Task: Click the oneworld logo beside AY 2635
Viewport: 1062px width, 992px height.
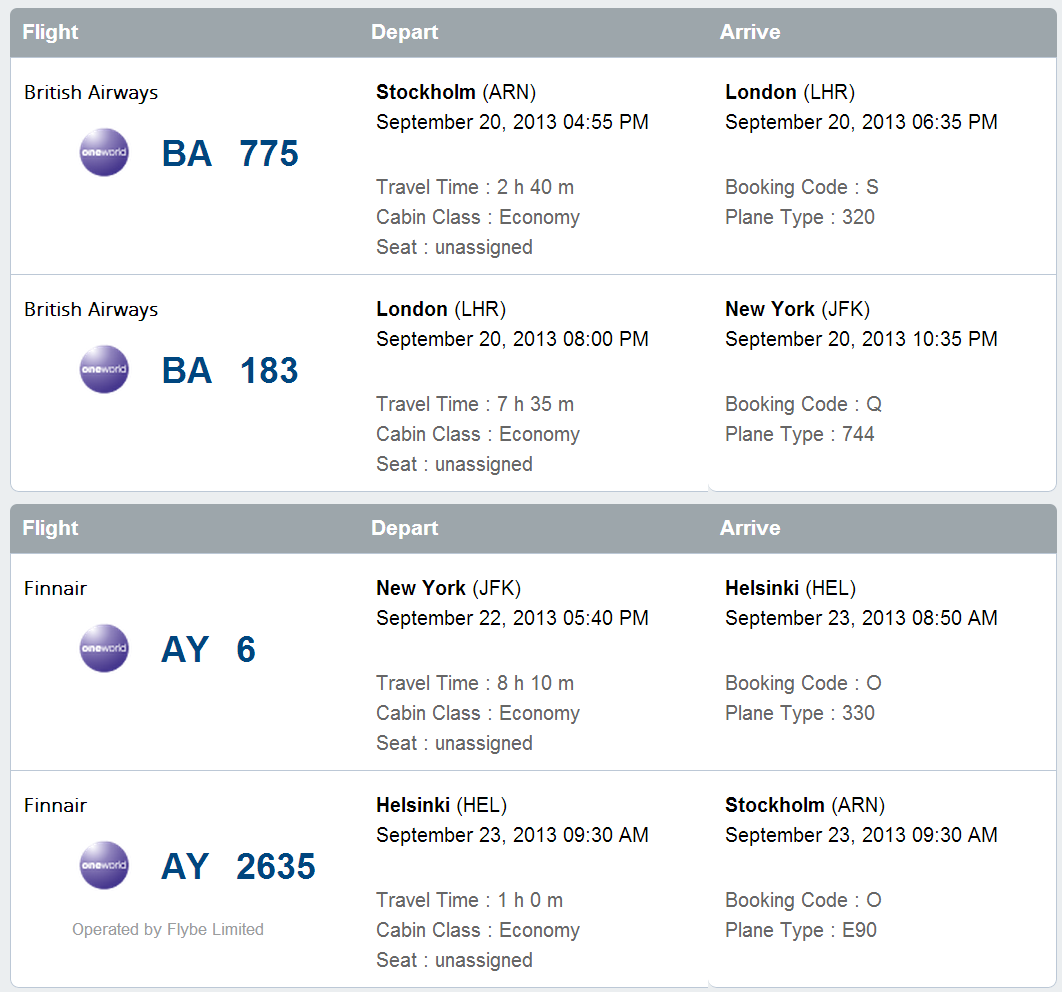Action: [104, 866]
